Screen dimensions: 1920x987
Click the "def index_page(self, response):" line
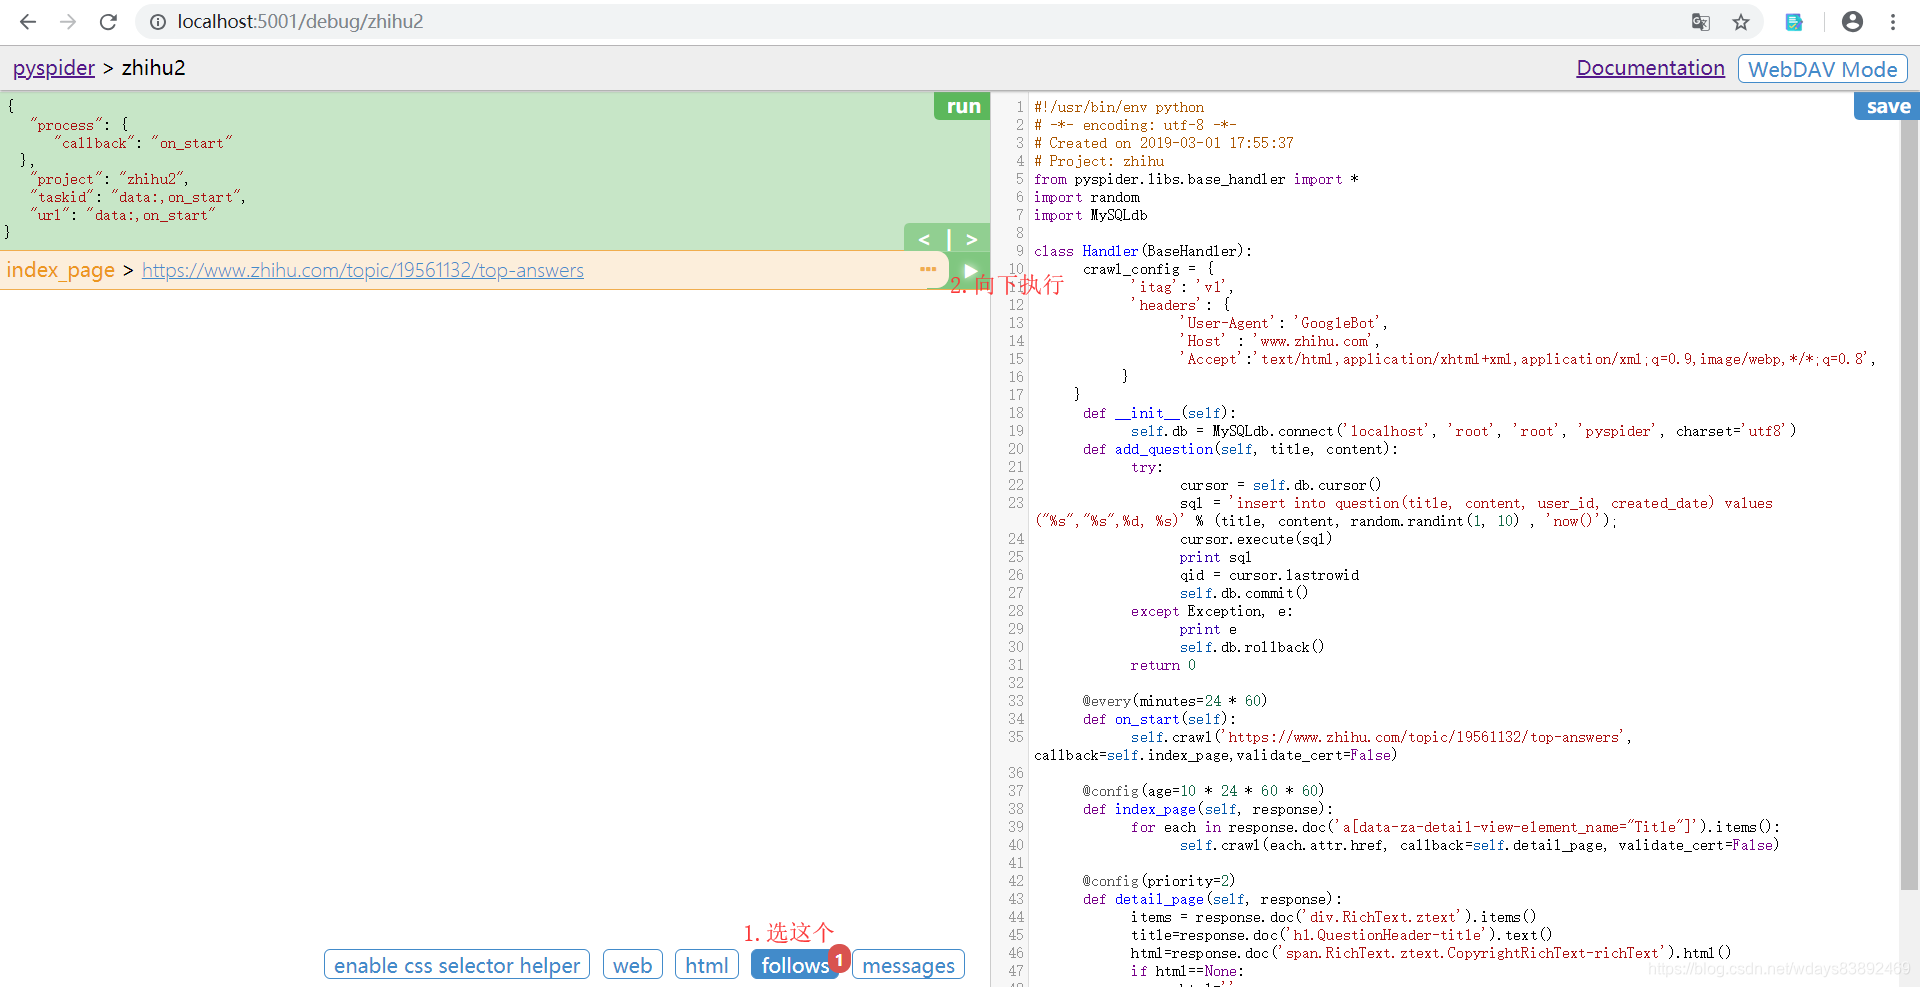point(1207,809)
